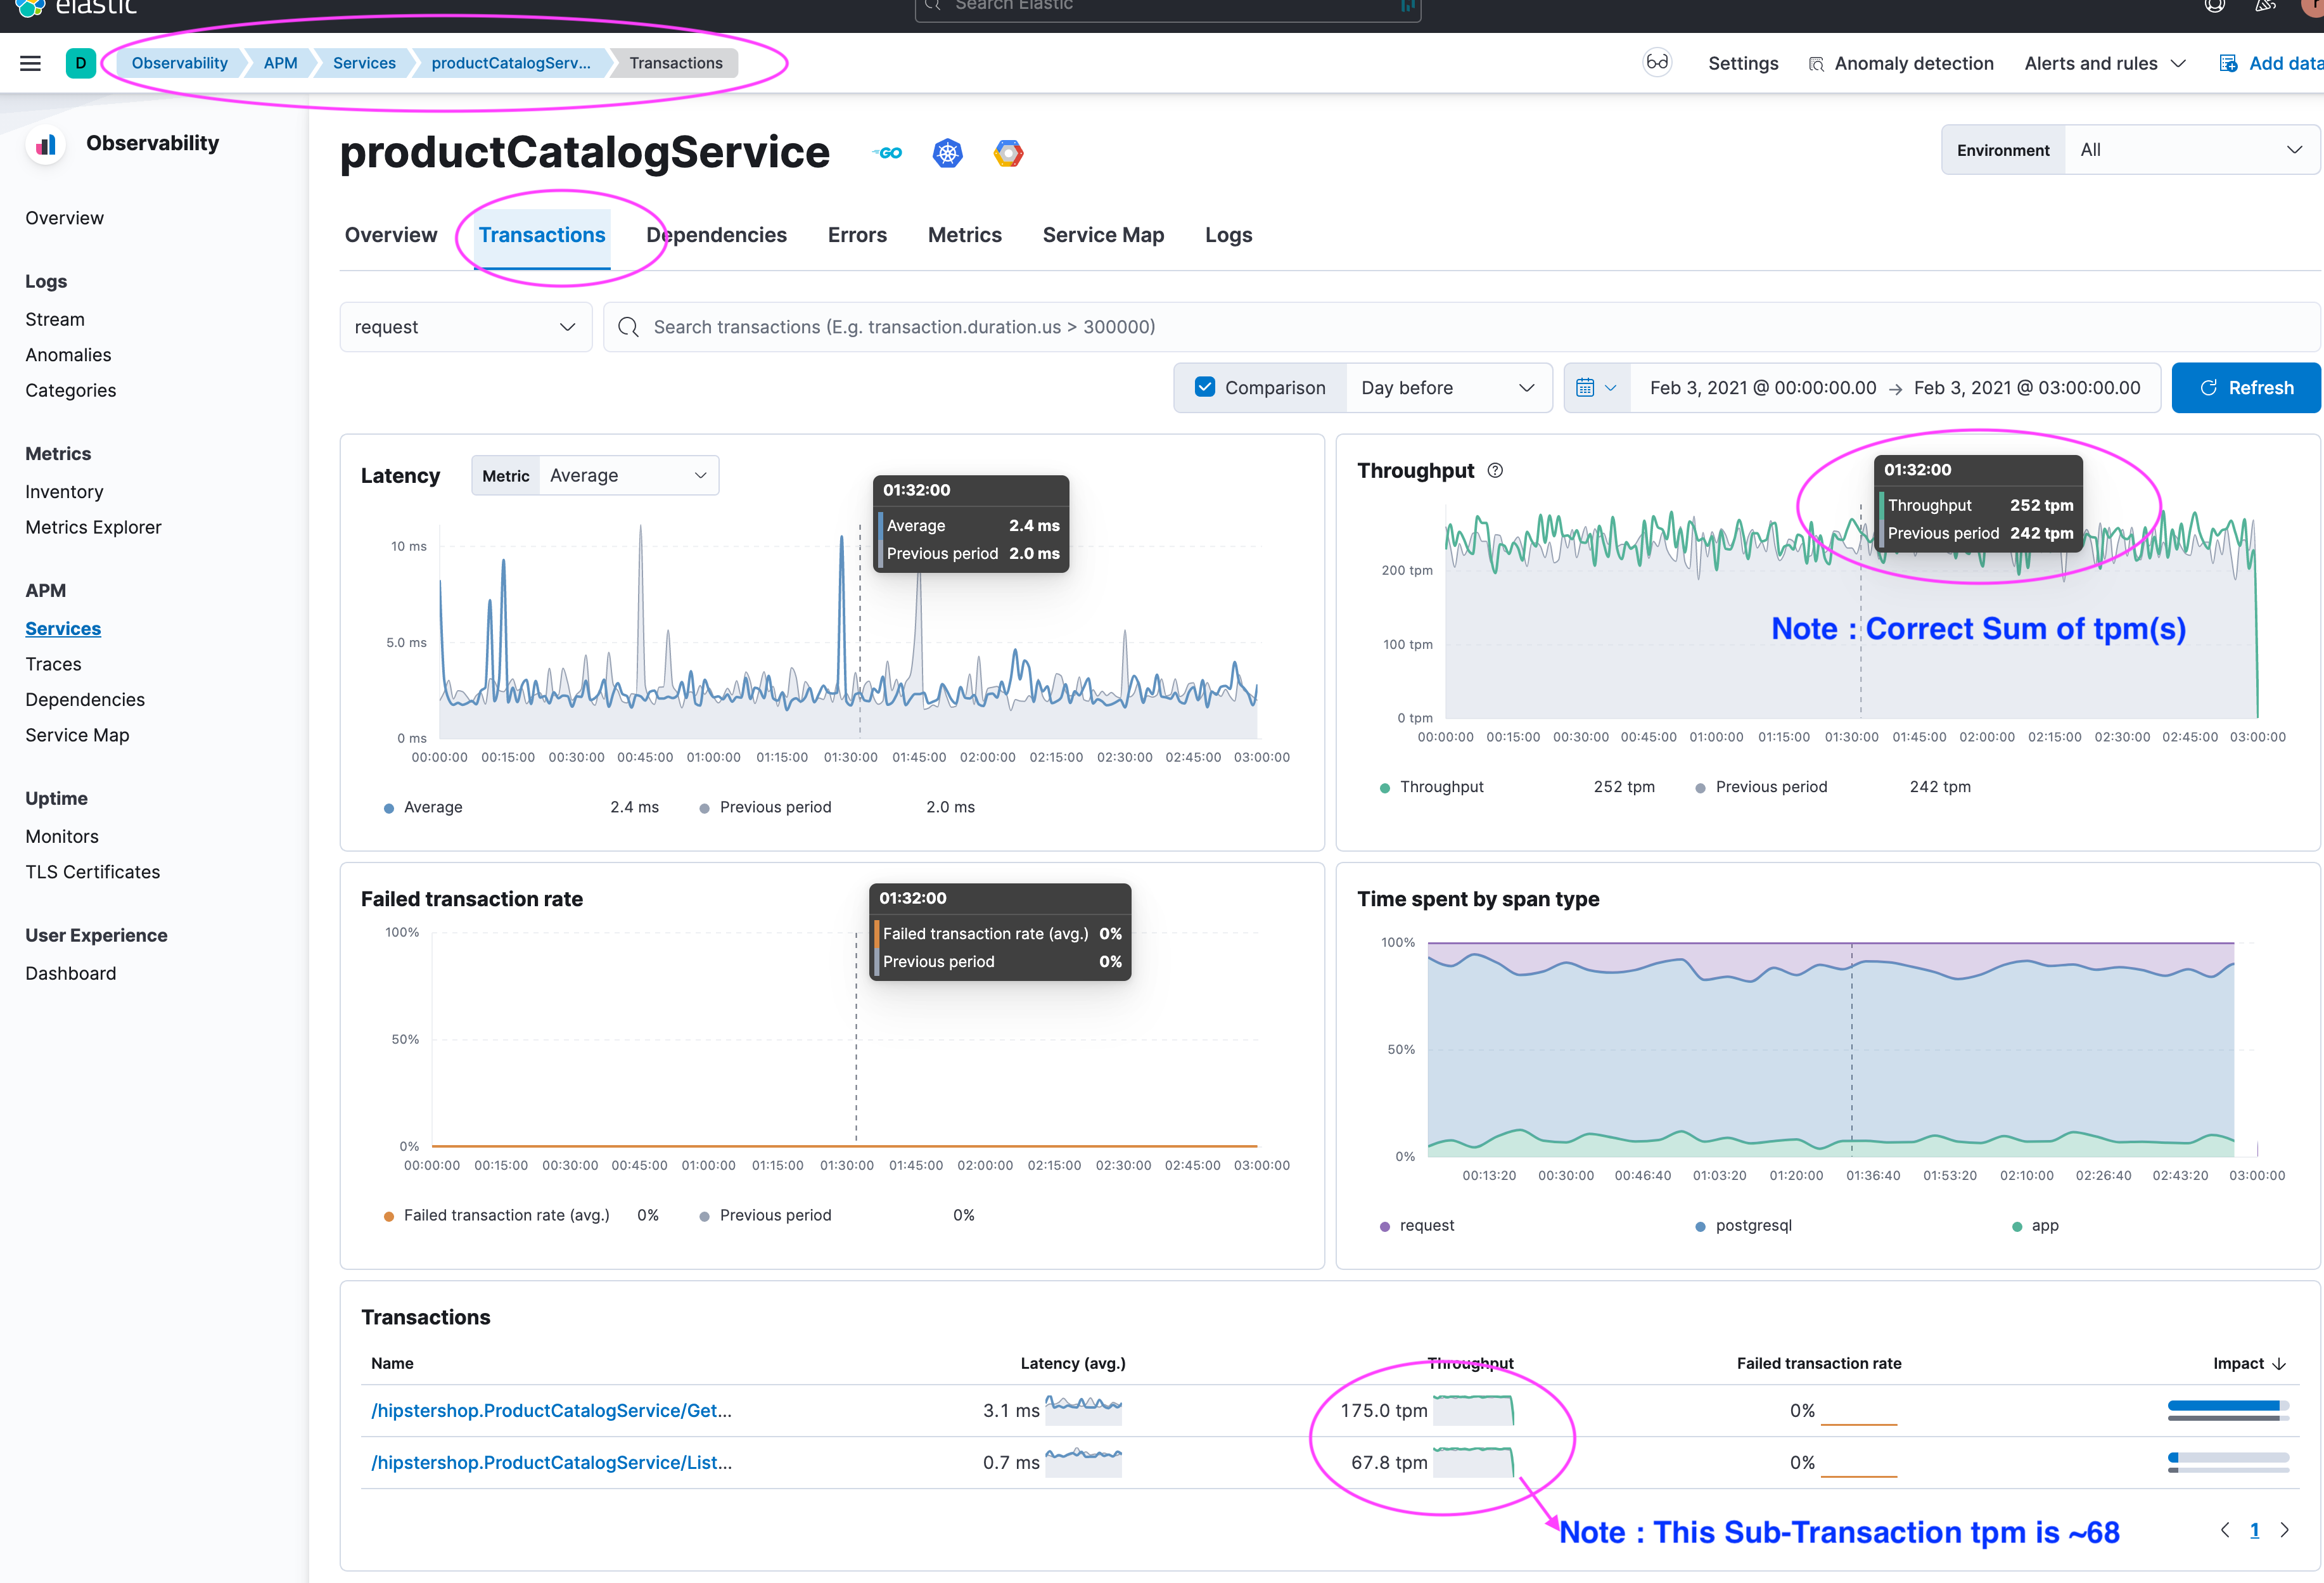Open Inventory under Metrics in sidebar
The image size is (2324, 1583).
[64, 492]
